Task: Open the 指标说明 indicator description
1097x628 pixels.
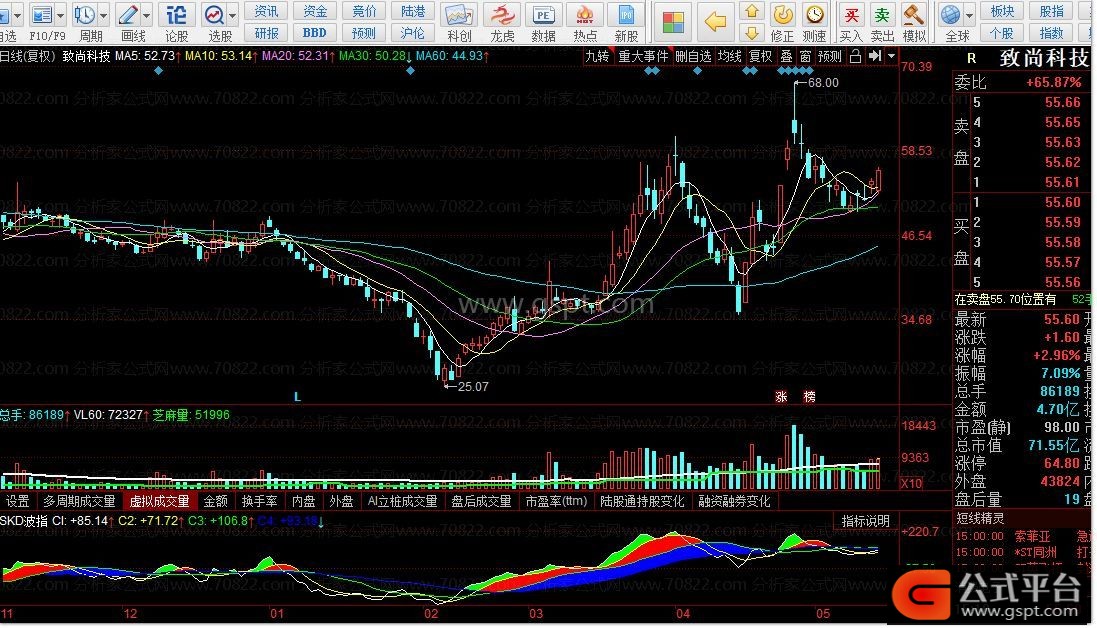Action: 865,521
